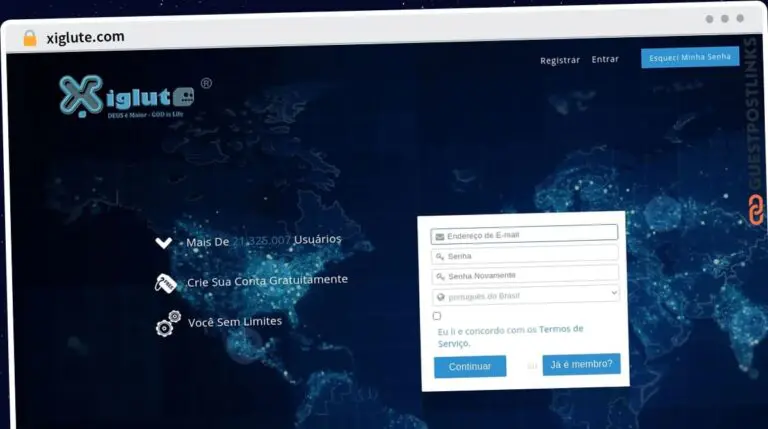Click the key icon in Senha field

[440, 257]
